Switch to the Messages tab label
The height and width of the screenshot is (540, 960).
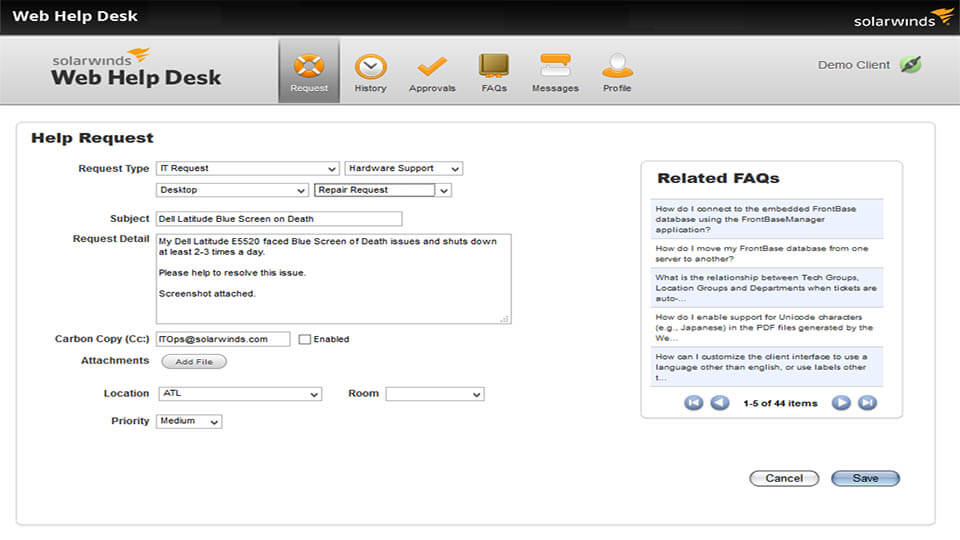pyautogui.click(x=555, y=88)
